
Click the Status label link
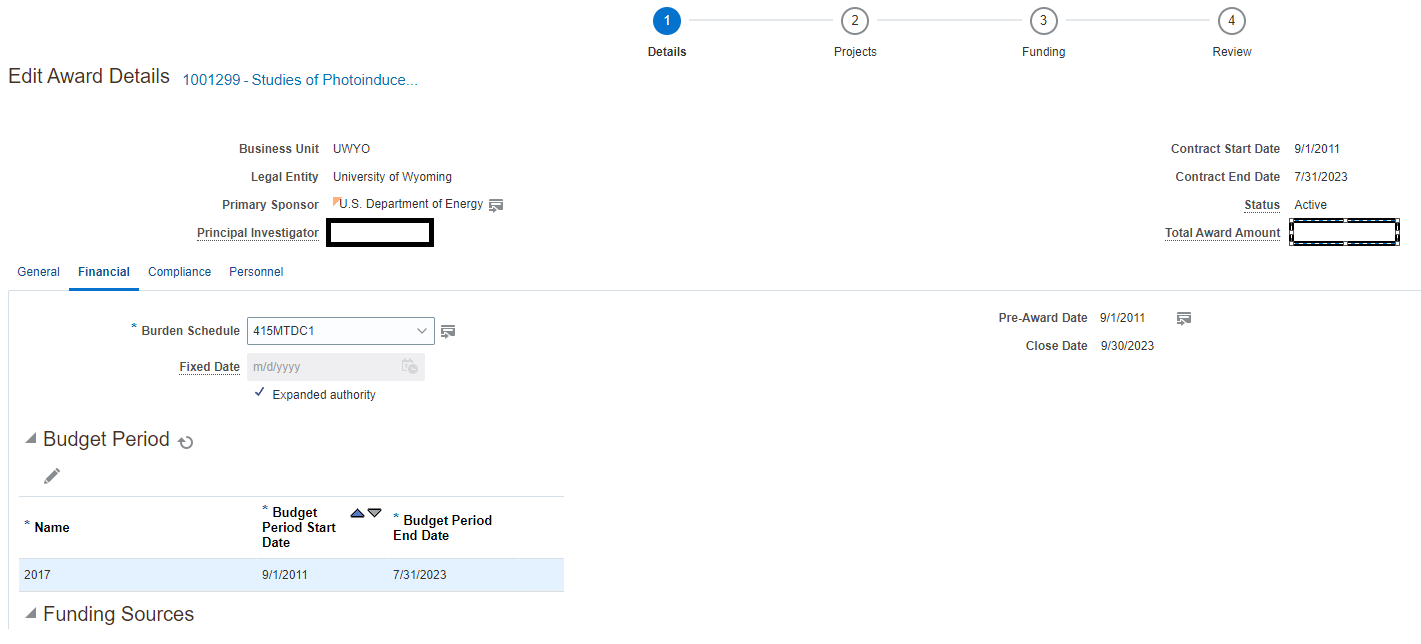pyautogui.click(x=1262, y=205)
